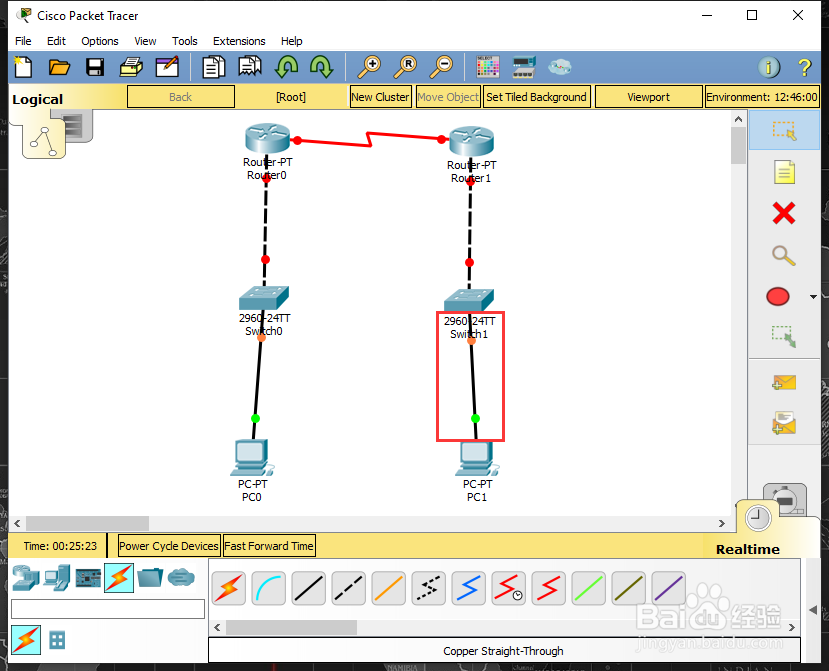Image resolution: width=829 pixels, height=671 pixels.
Task: Select Router0 device on canvas
Action: click(268, 139)
